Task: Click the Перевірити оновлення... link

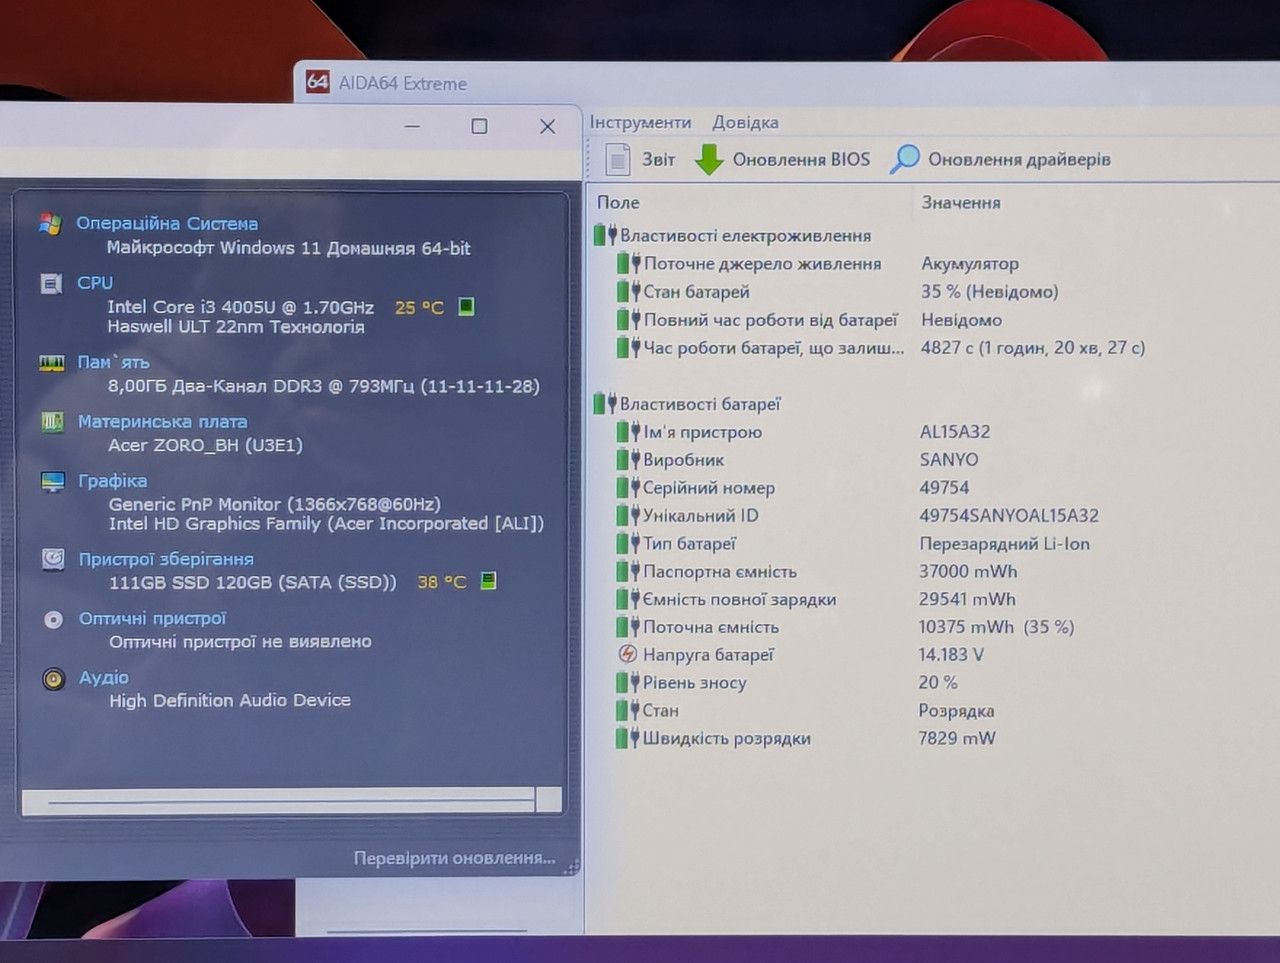Action: pyautogui.click(x=454, y=858)
